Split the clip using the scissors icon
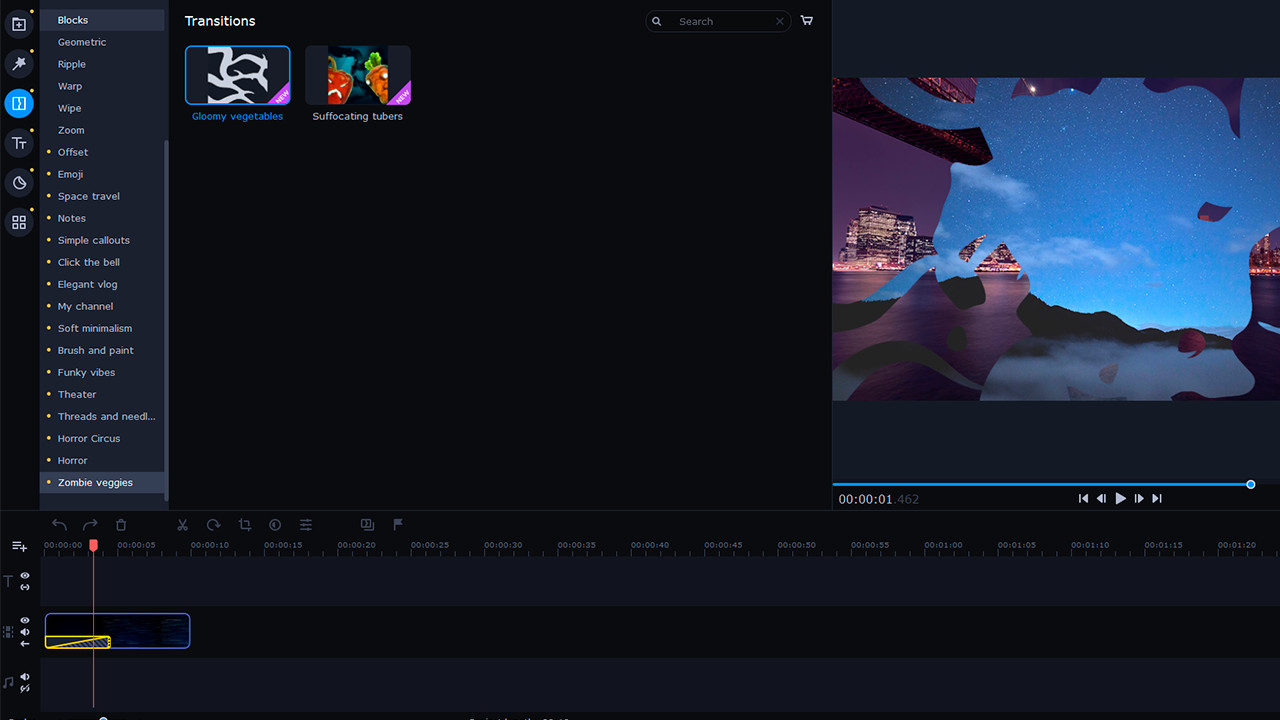The height and width of the screenshot is (720, 1280). [x=182, y=524]
